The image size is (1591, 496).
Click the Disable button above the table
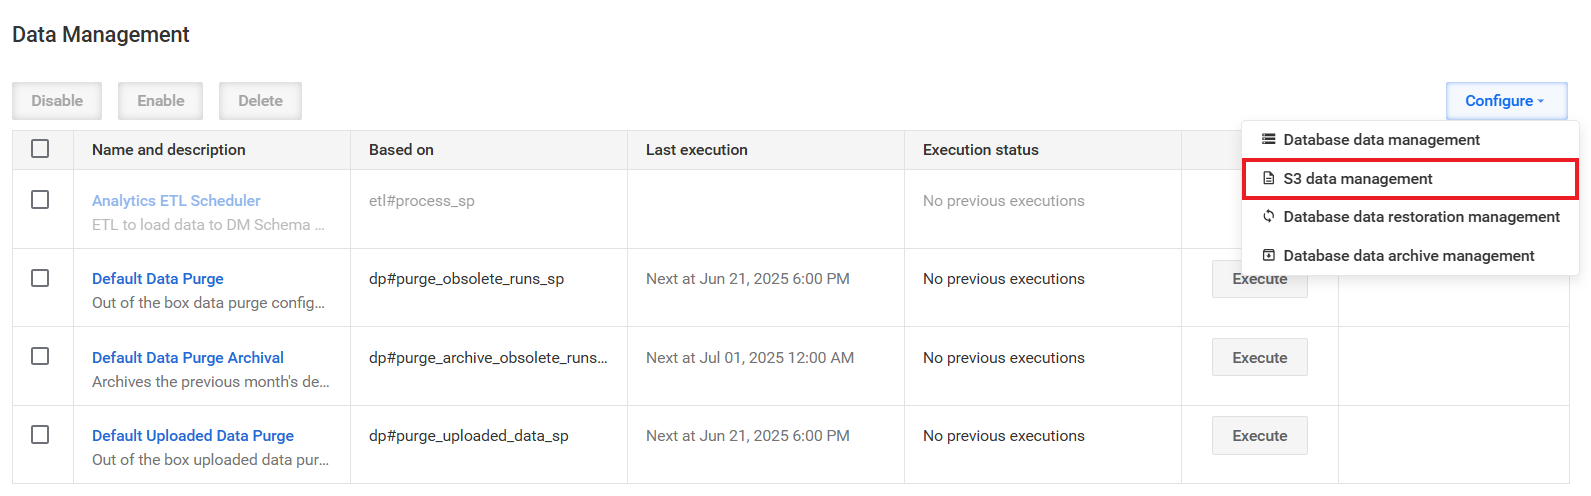(x=57, y=101)
